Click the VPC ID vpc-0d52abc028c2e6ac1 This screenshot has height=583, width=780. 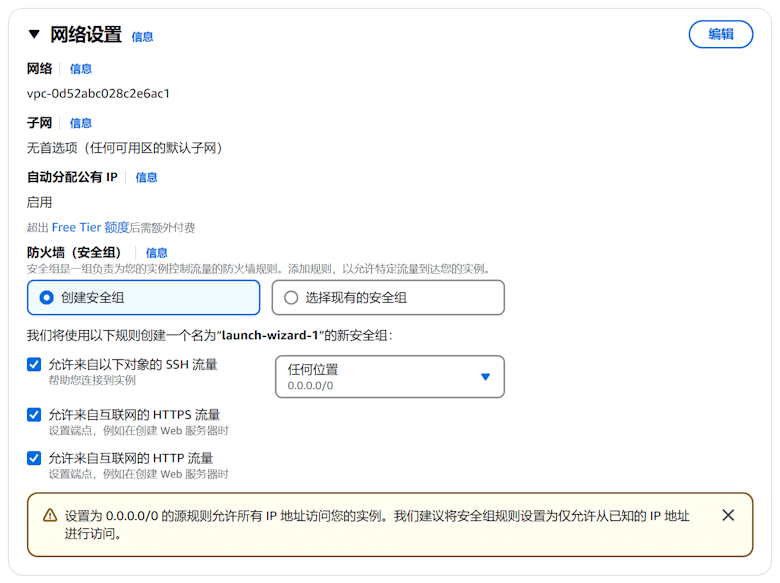coord(98,94)
